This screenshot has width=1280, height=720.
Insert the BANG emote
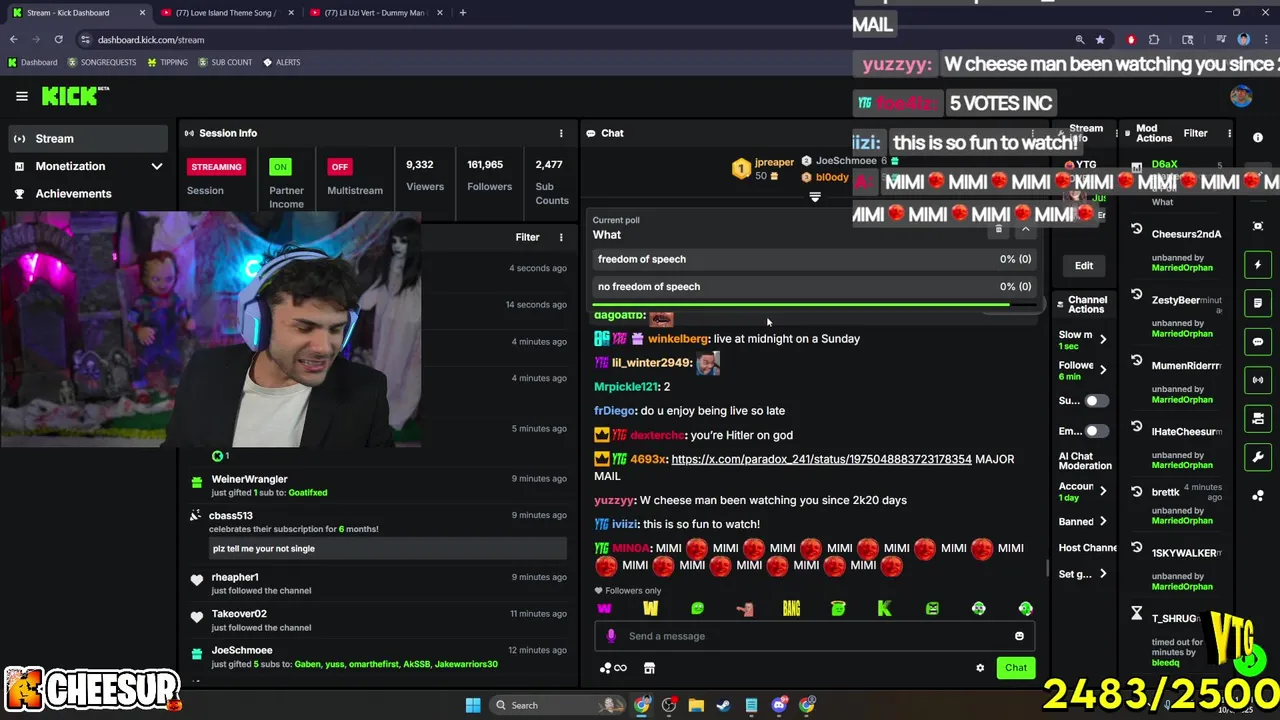[791, 608]
